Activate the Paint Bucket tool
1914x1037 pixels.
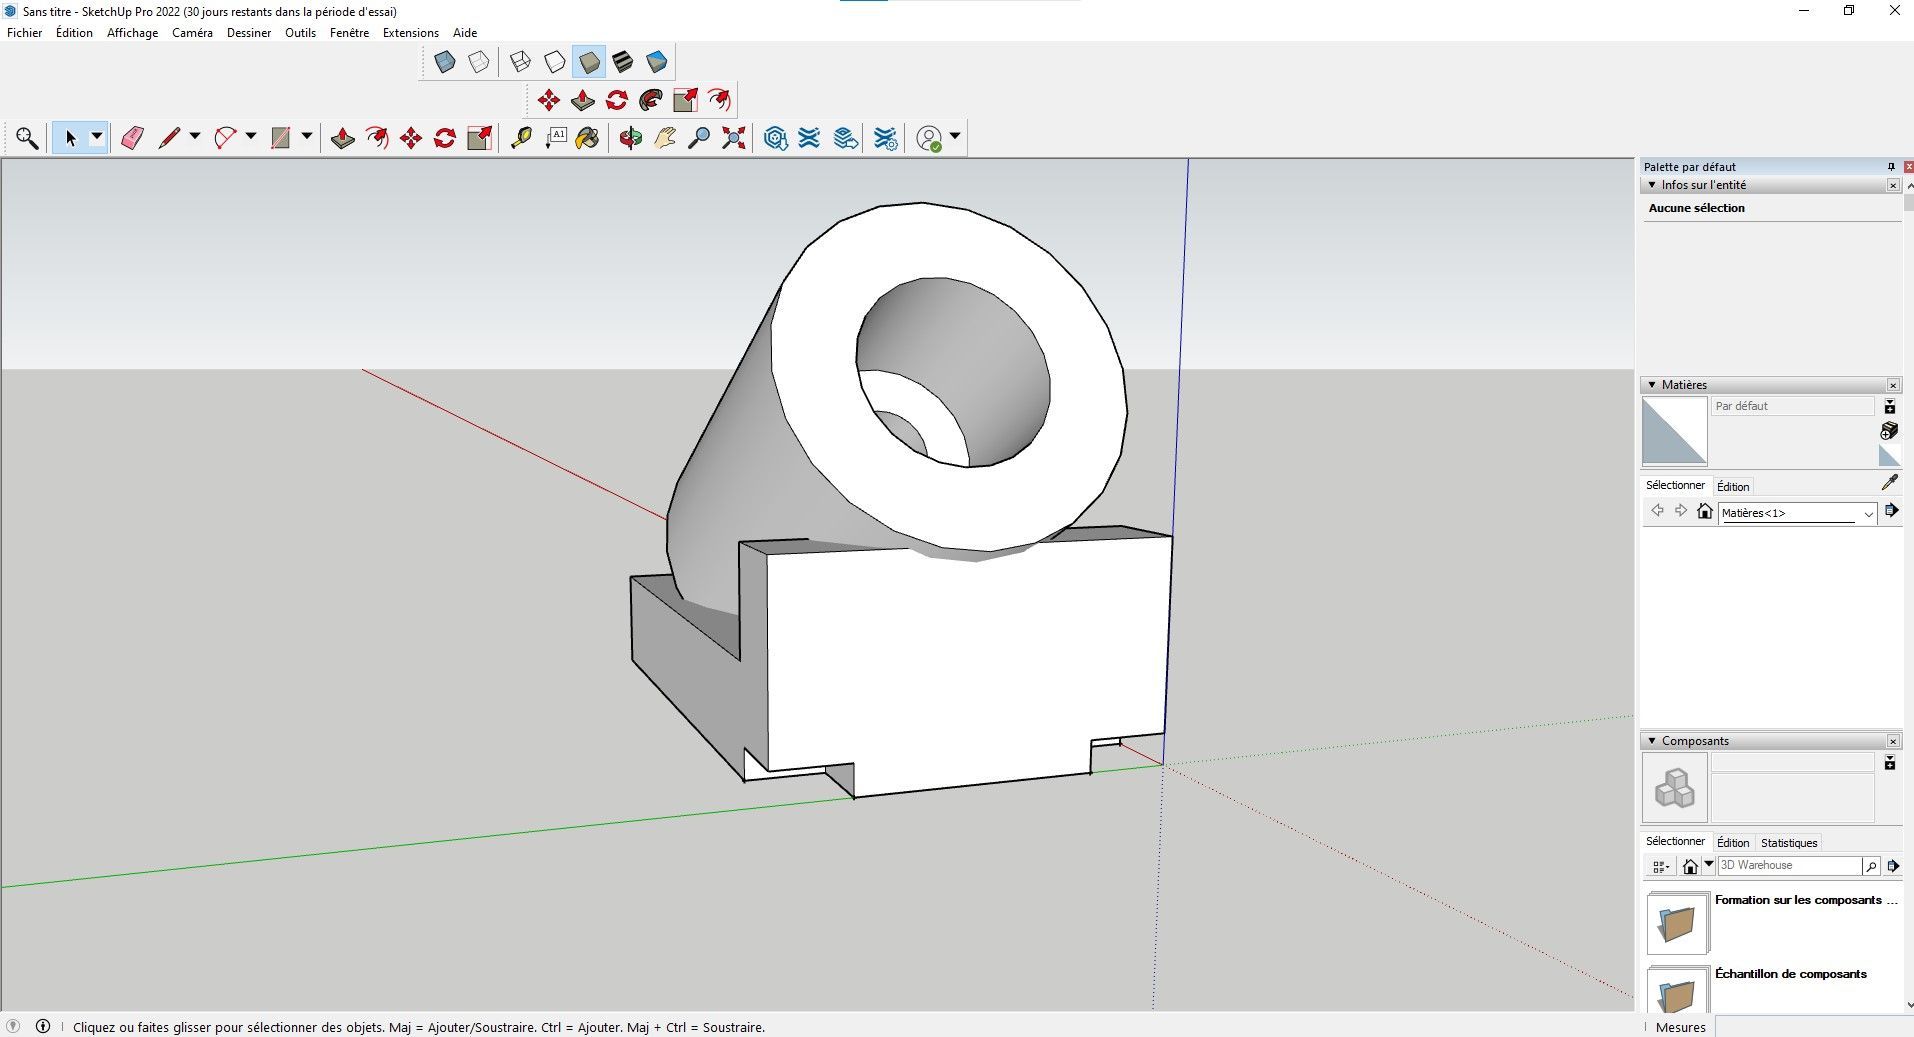click(x=587, y=138)
